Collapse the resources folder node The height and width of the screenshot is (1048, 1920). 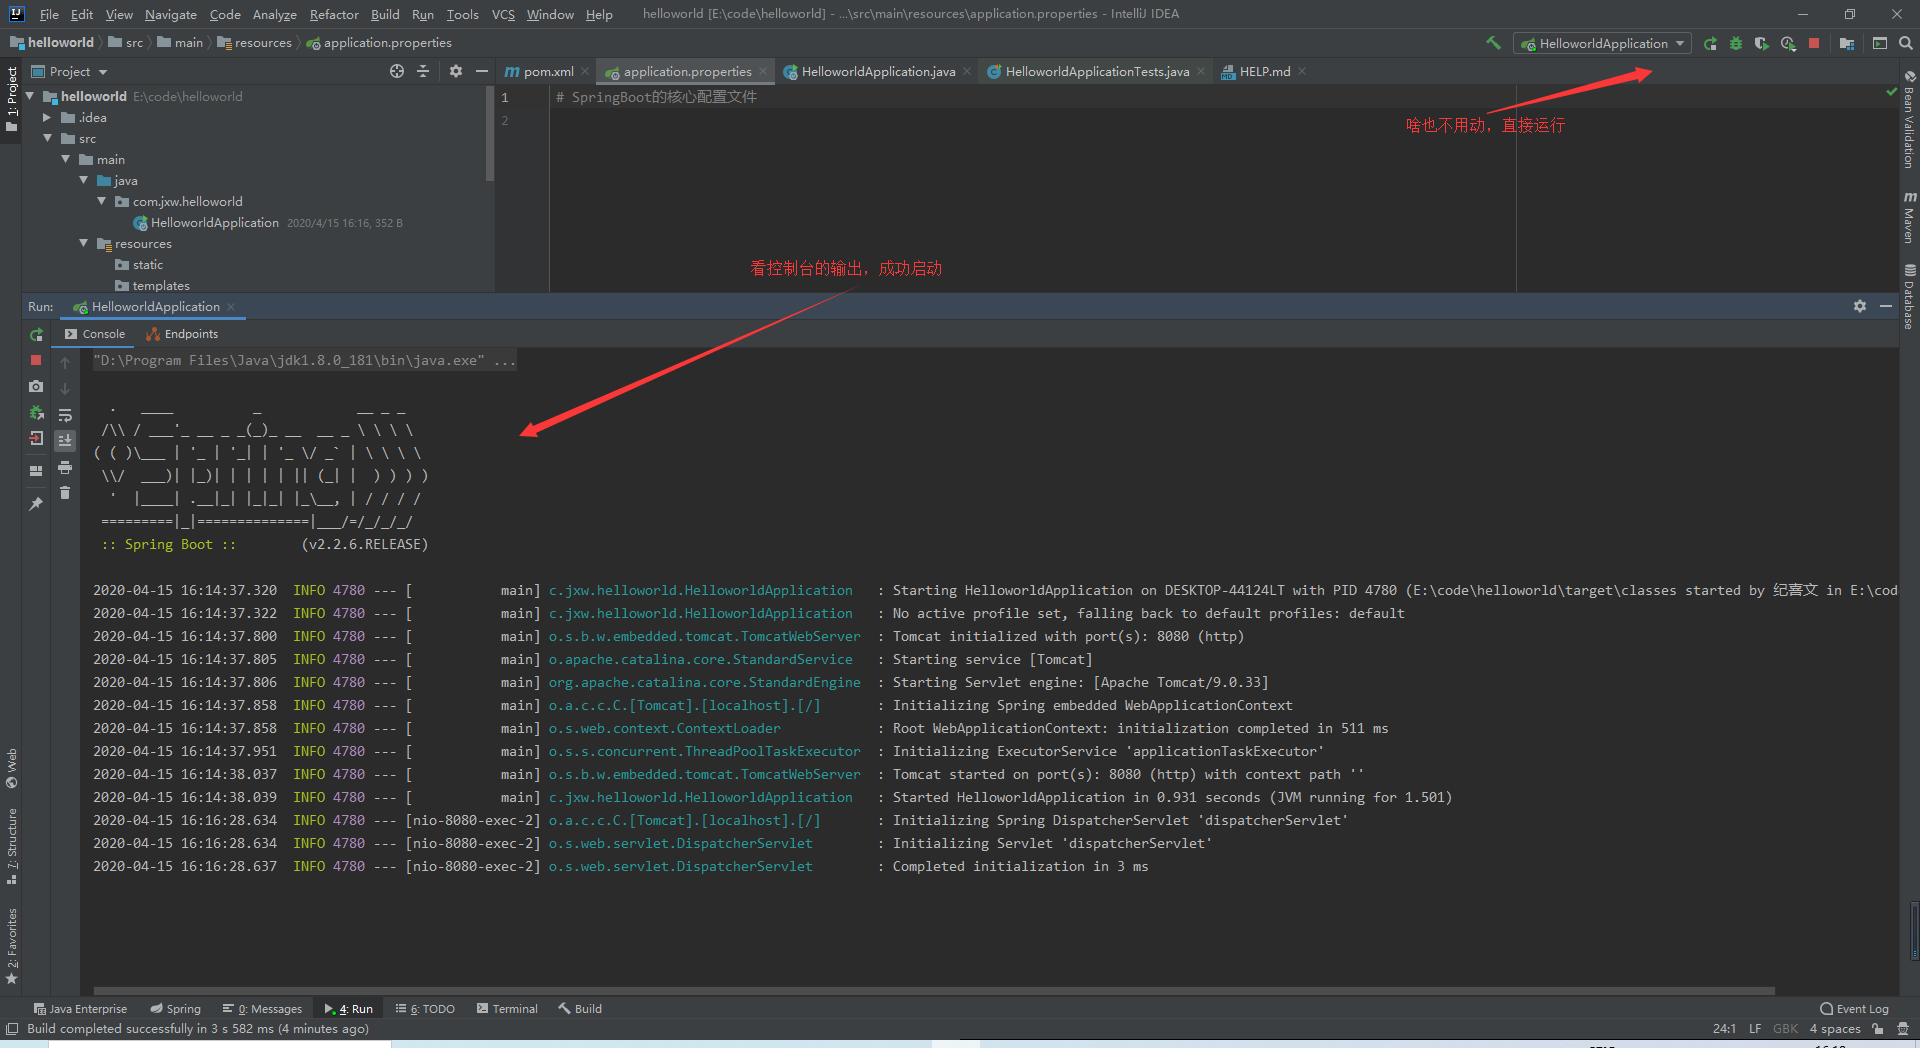click(83, 243)
